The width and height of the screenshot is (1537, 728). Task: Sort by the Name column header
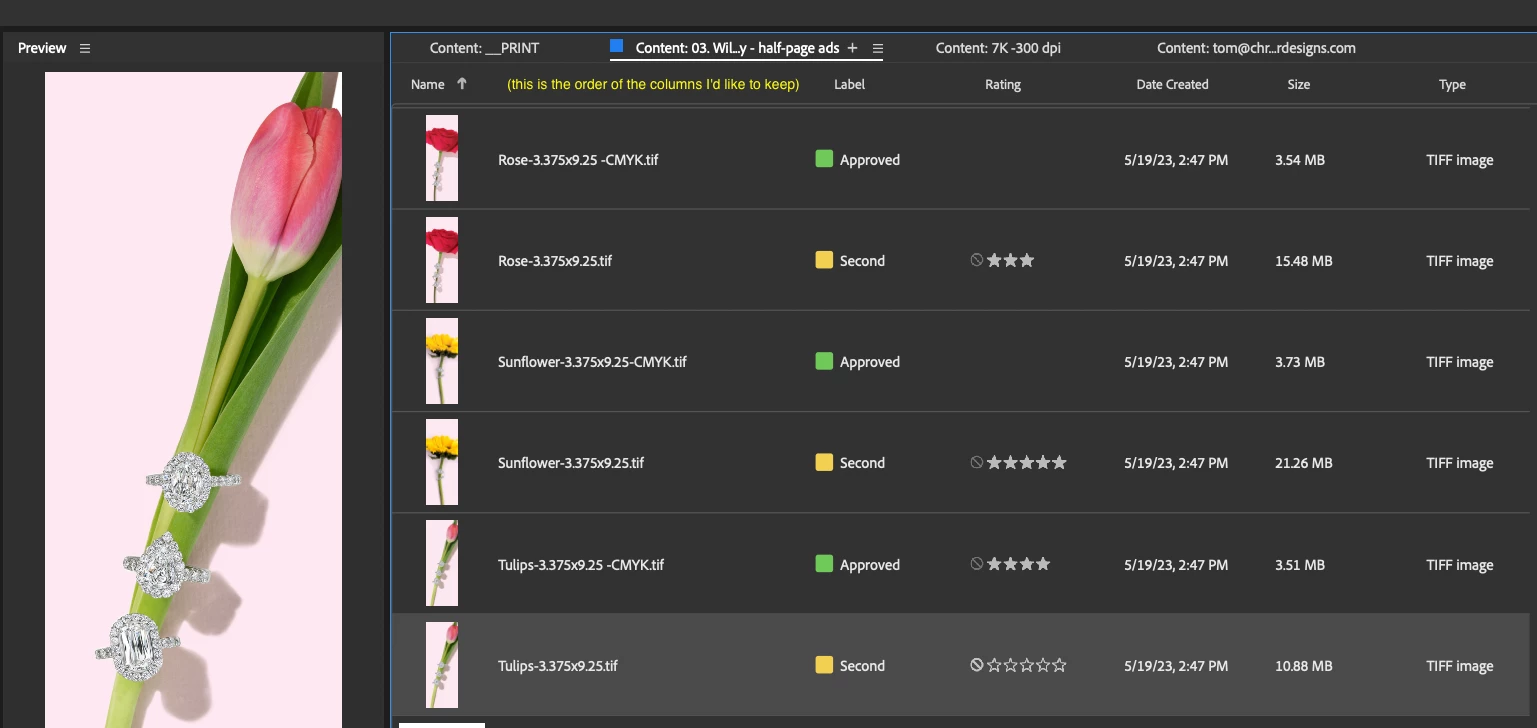pyautogui.click(x=428, y=84)
